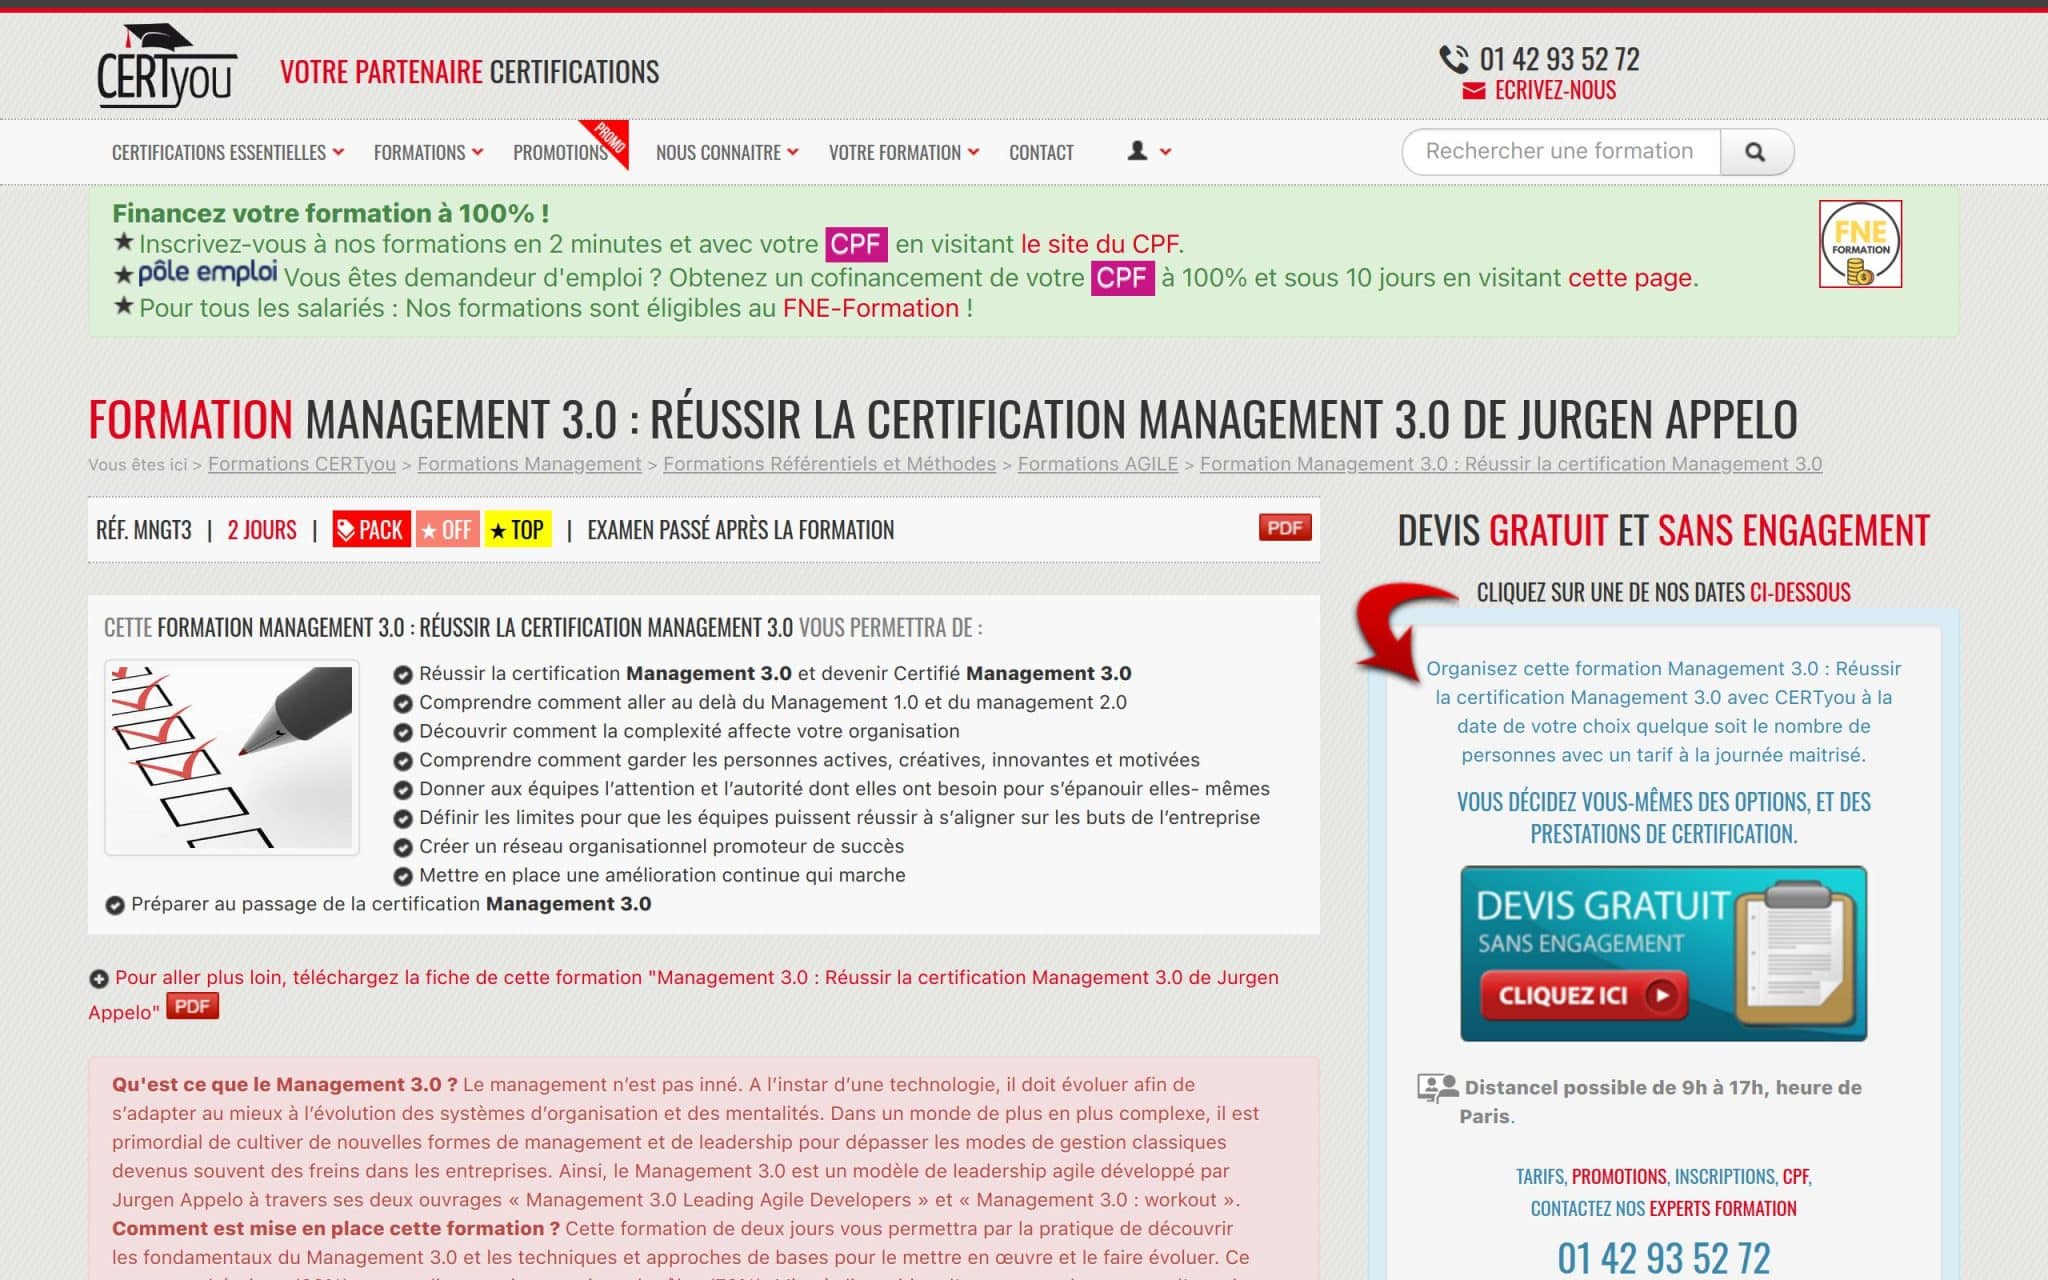Open the account dropdown arrow

coord(1165,152)
